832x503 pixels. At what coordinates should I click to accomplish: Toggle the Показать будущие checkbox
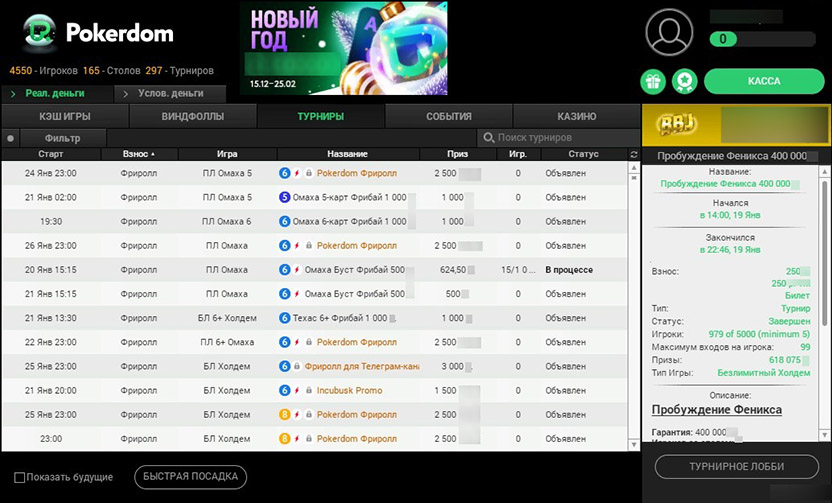click(20, 478)
